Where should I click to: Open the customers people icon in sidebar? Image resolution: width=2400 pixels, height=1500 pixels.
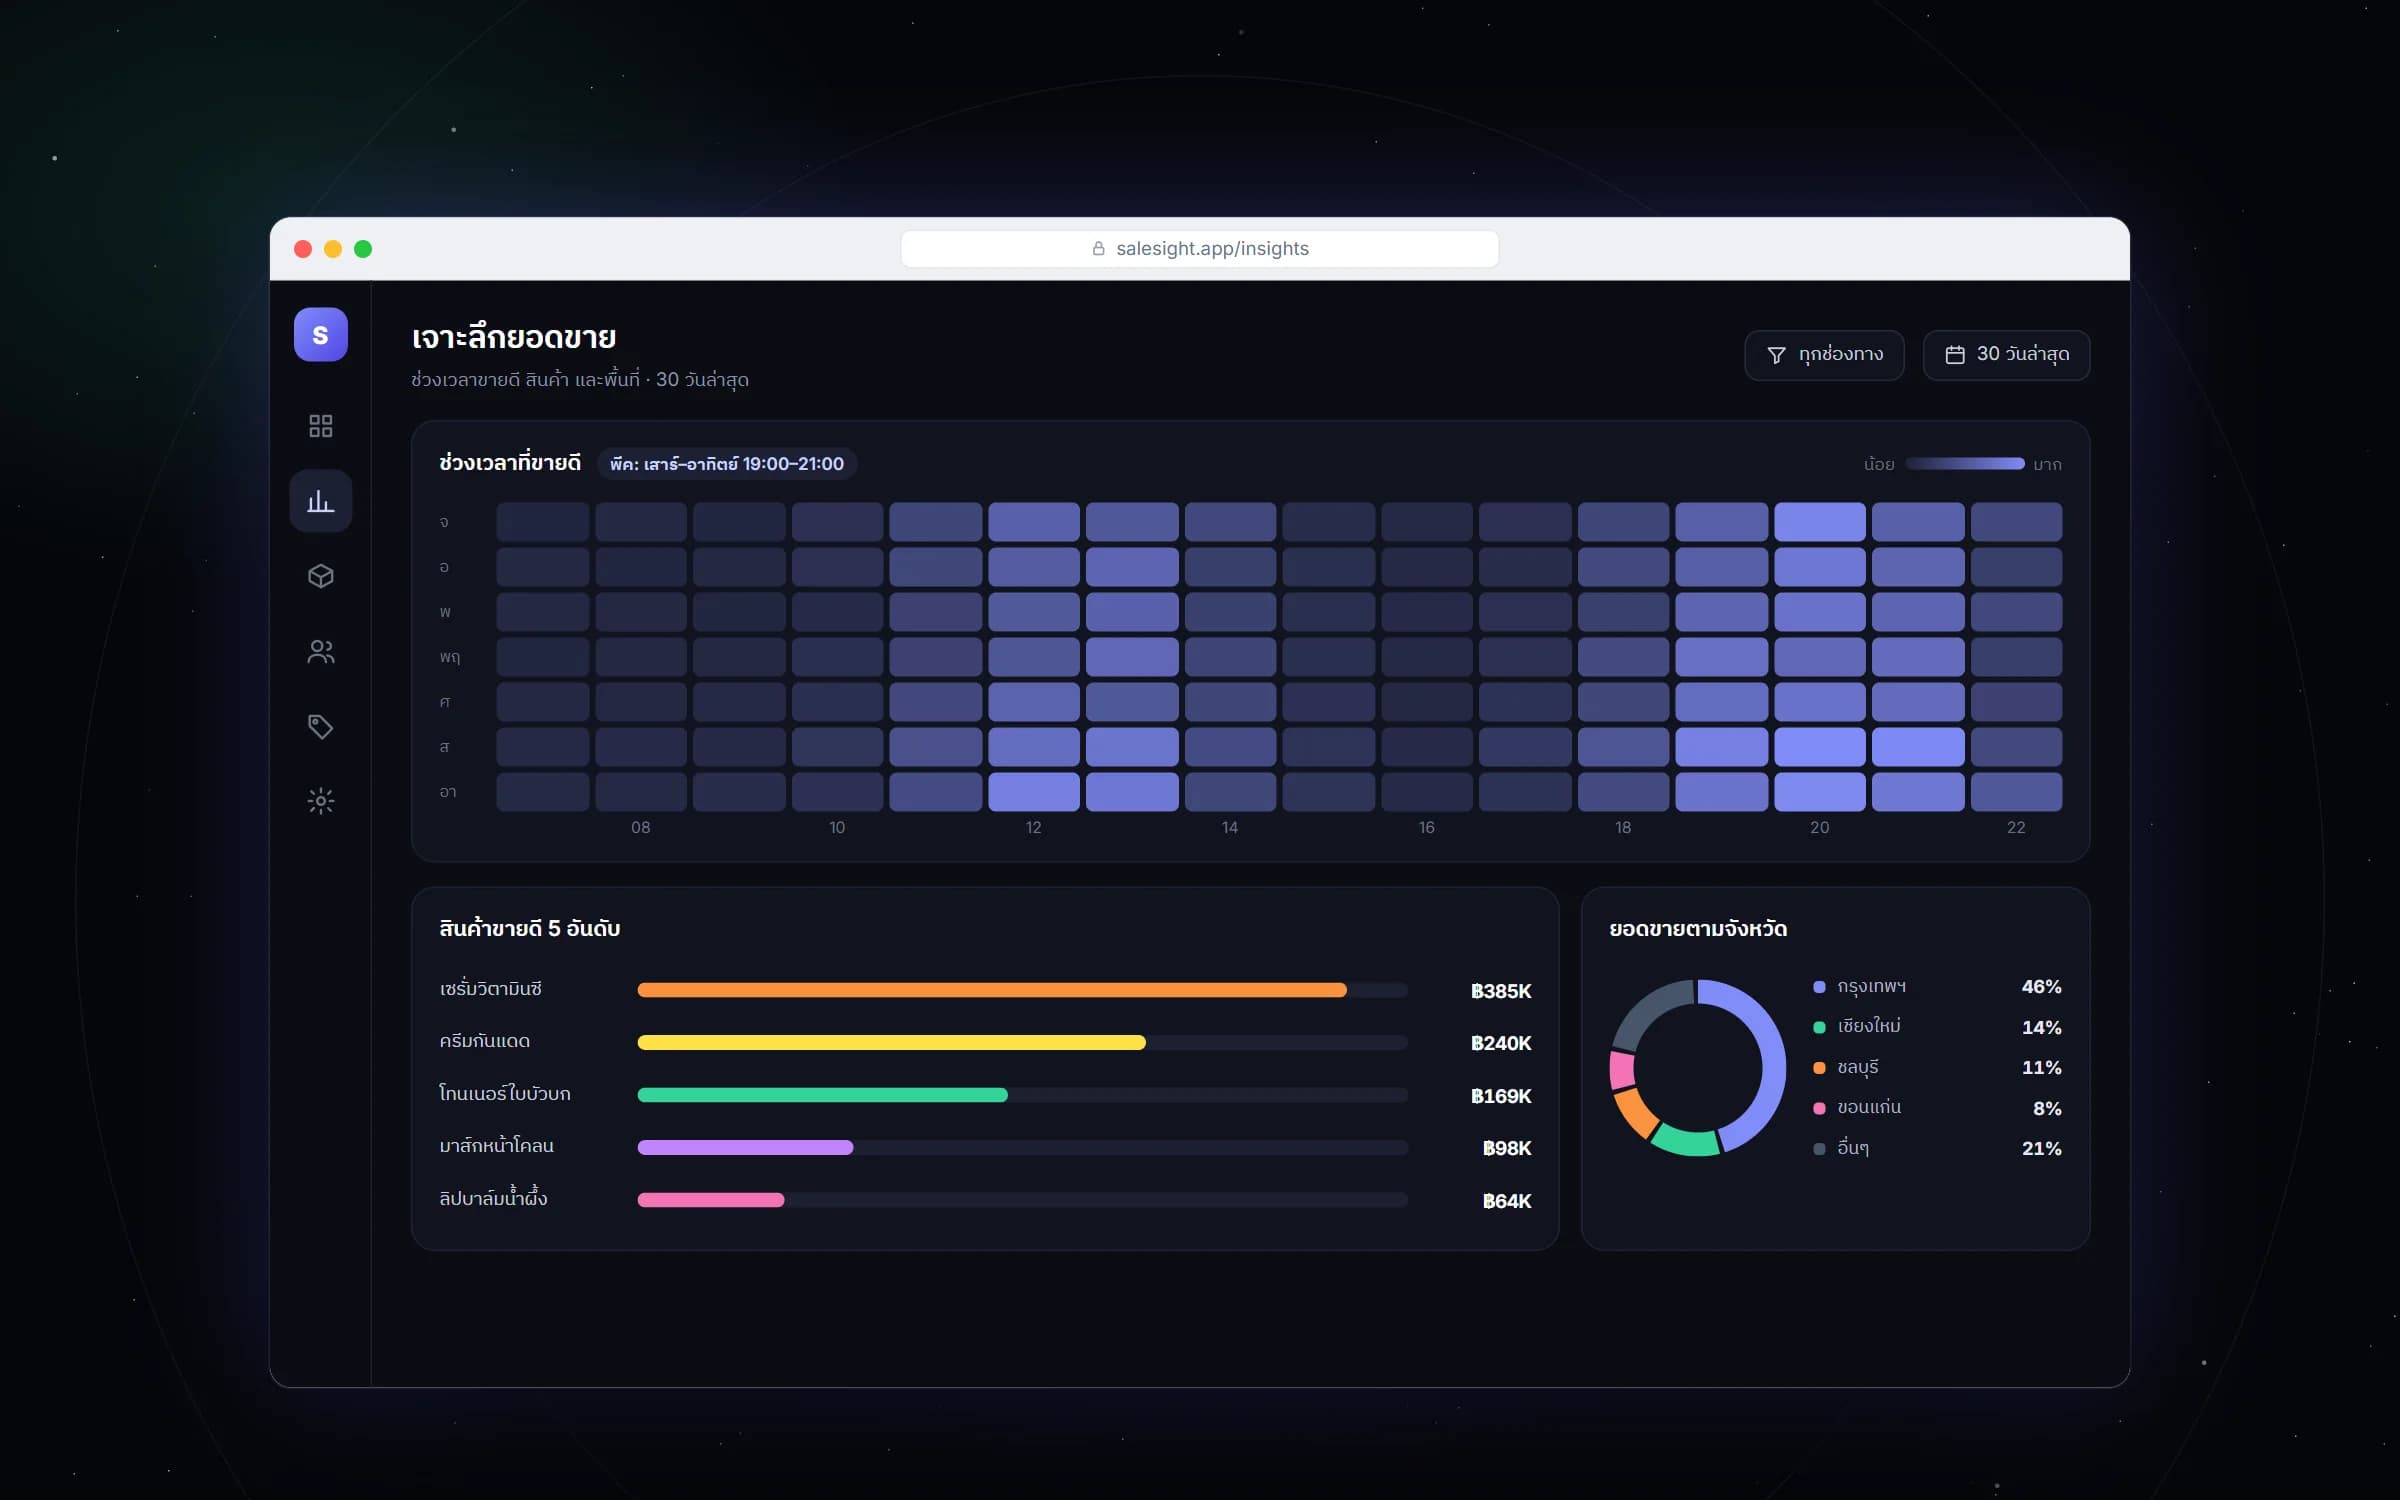[320, 652]
